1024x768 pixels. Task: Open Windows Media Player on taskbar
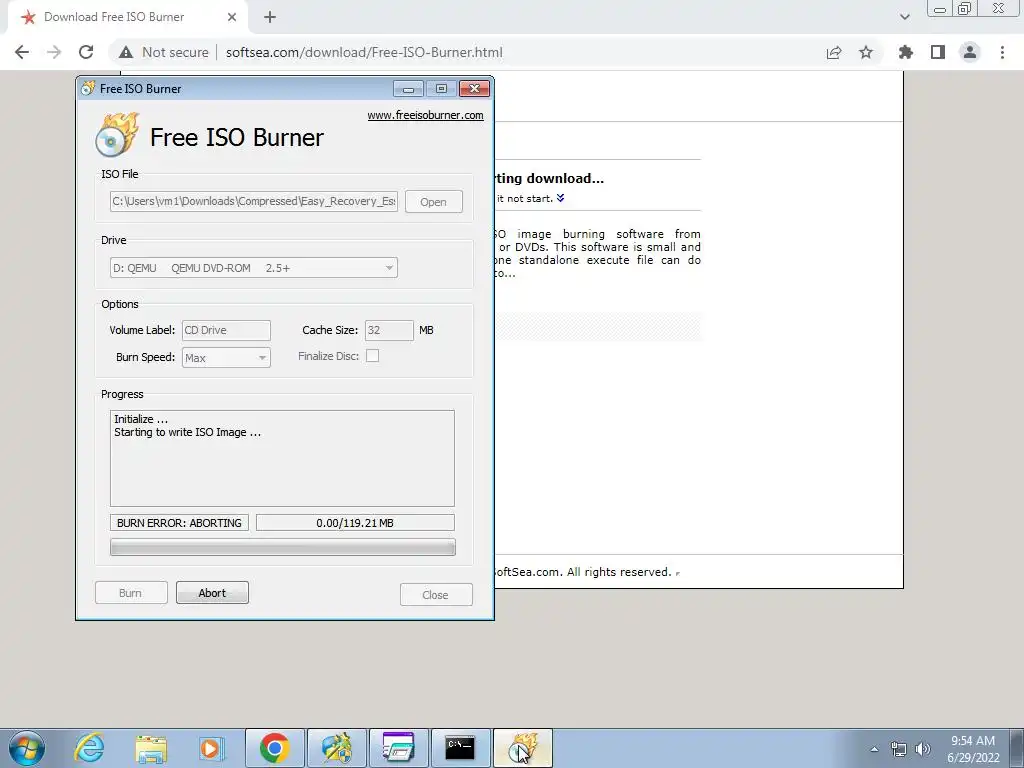click(x=212, y=748)
